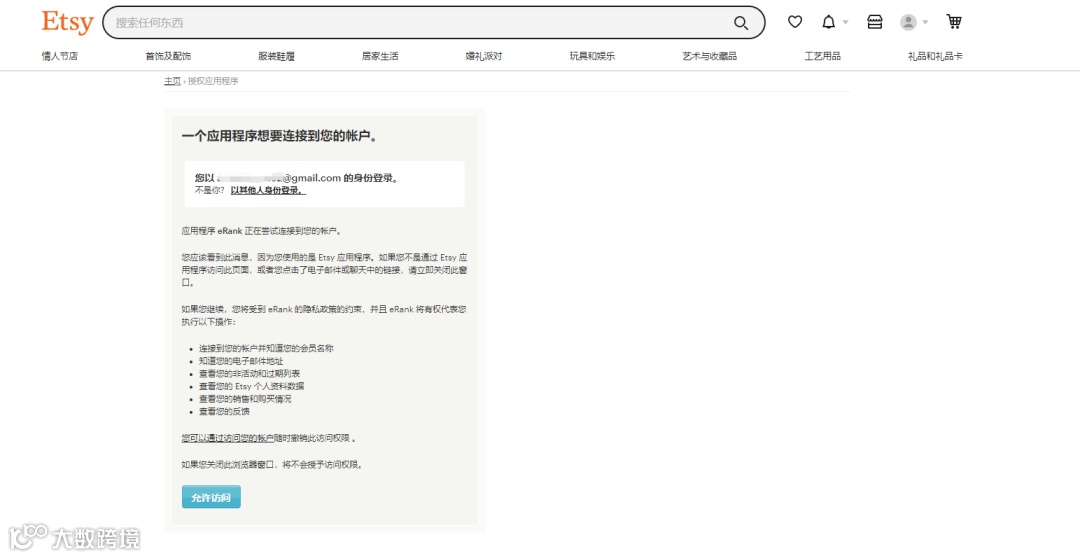Viewport: 1080px width, 558px height.
Task: Open 礼品和礼品卡 category
Action: click(935, 56)
